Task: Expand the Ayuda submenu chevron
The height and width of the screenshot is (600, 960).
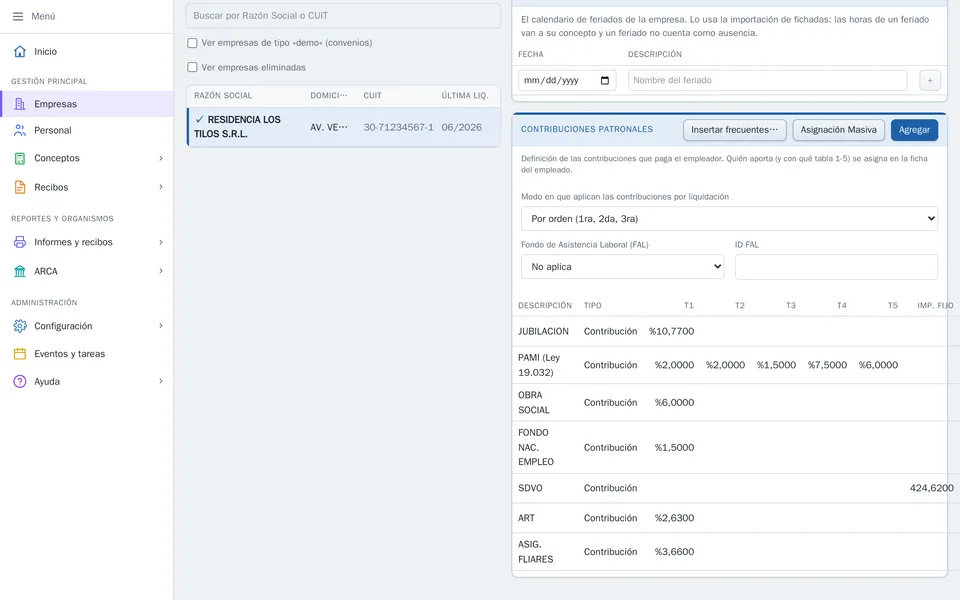Action: [x=161, y=381]
